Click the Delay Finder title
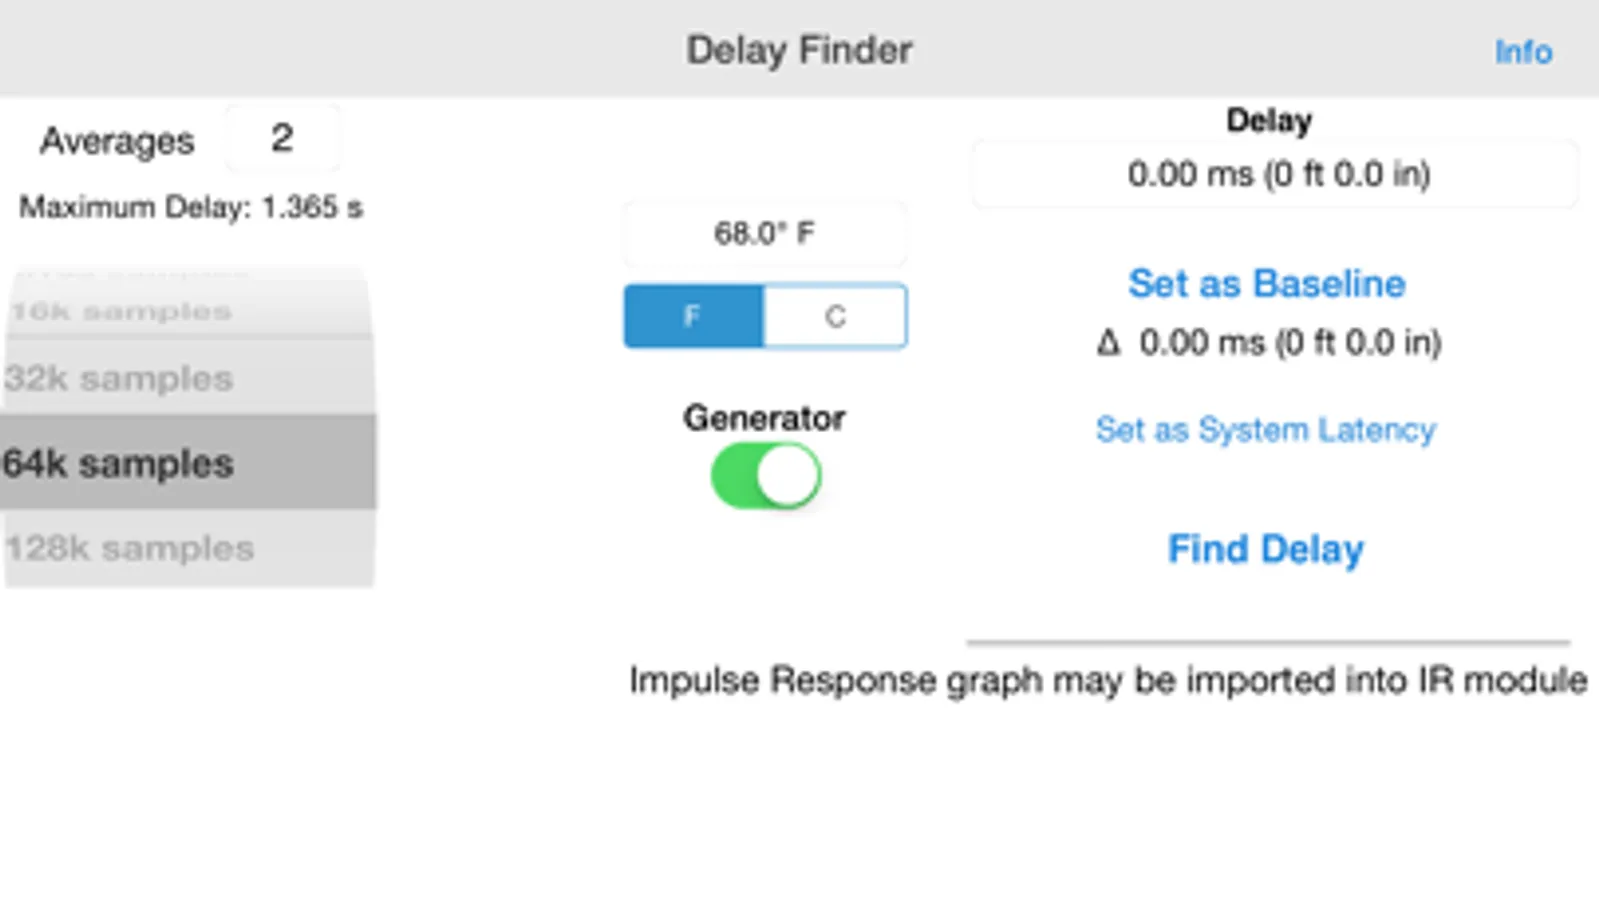The image size is (1599, 900). (x=799, y=51)
